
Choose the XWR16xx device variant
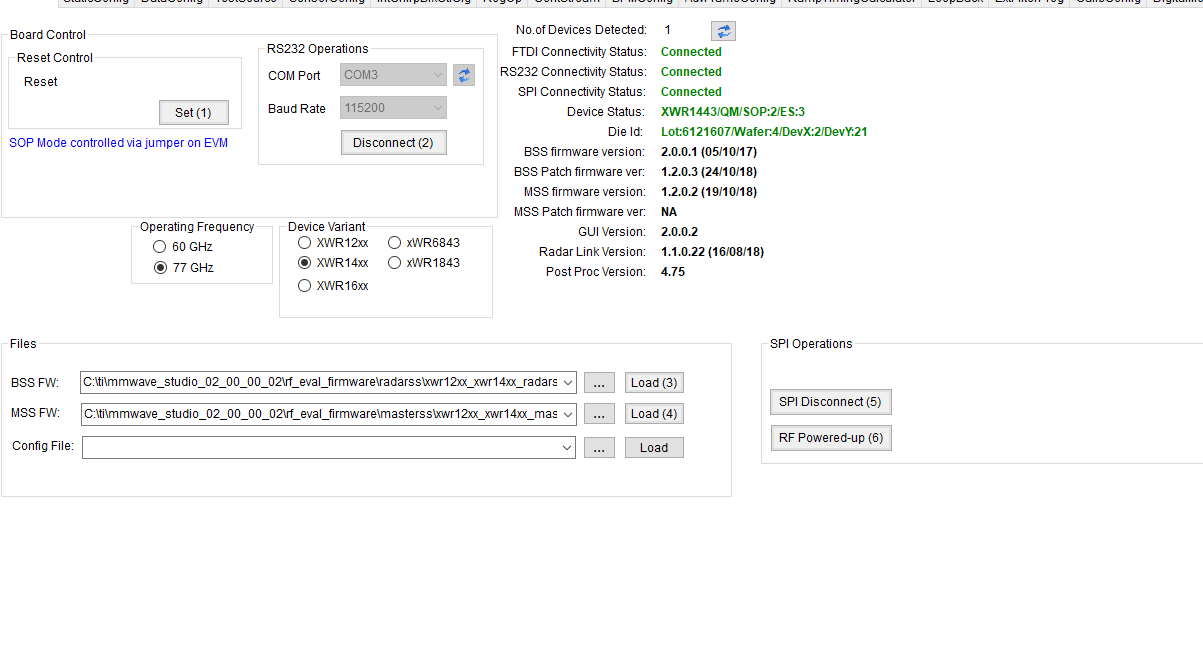point(303,285)
